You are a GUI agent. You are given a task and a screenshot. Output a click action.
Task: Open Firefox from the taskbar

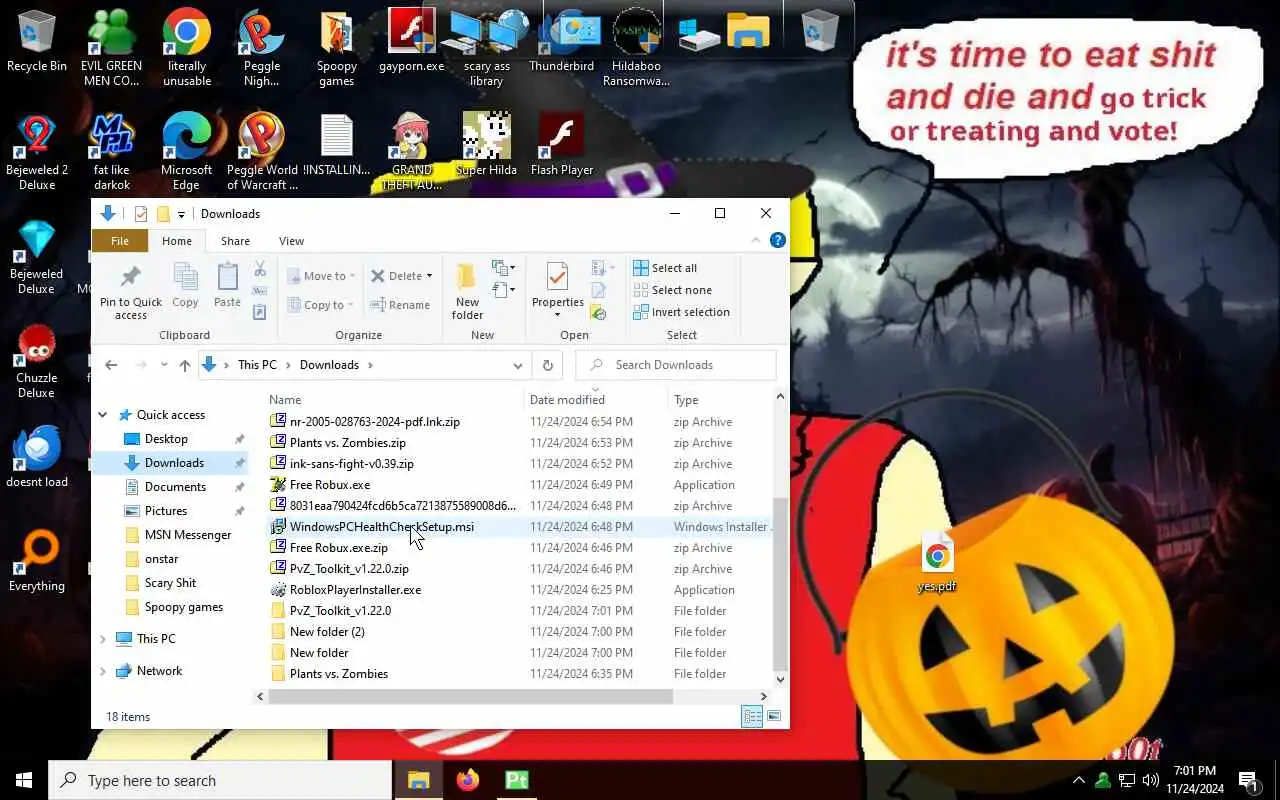point(467,780)
